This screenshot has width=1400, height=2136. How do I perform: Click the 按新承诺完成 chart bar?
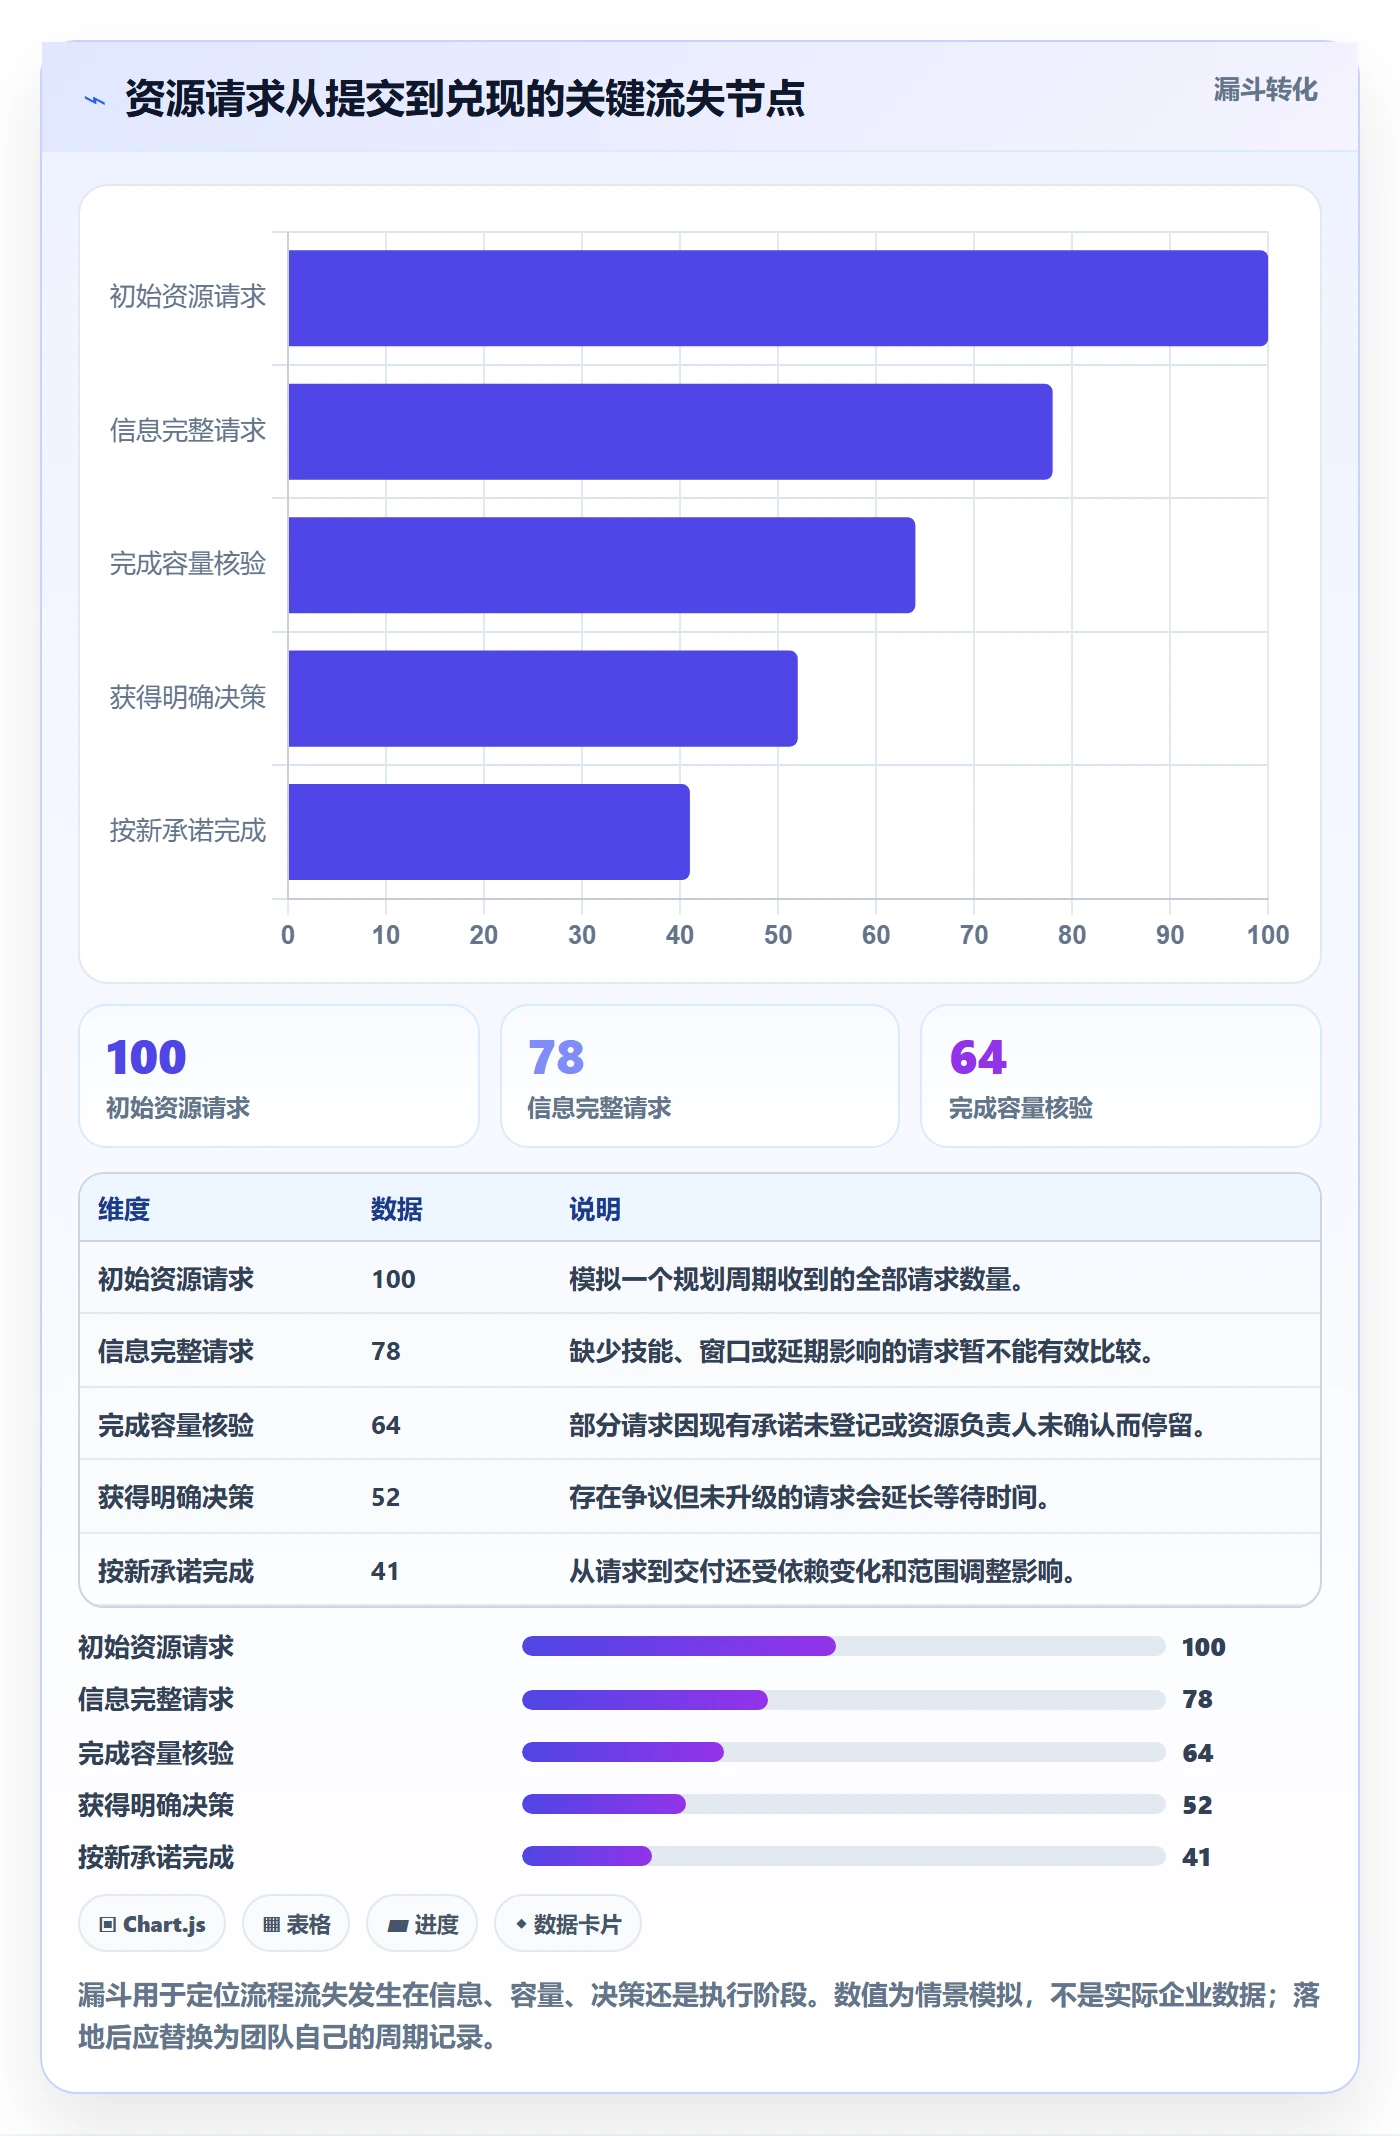pos(489,832)
